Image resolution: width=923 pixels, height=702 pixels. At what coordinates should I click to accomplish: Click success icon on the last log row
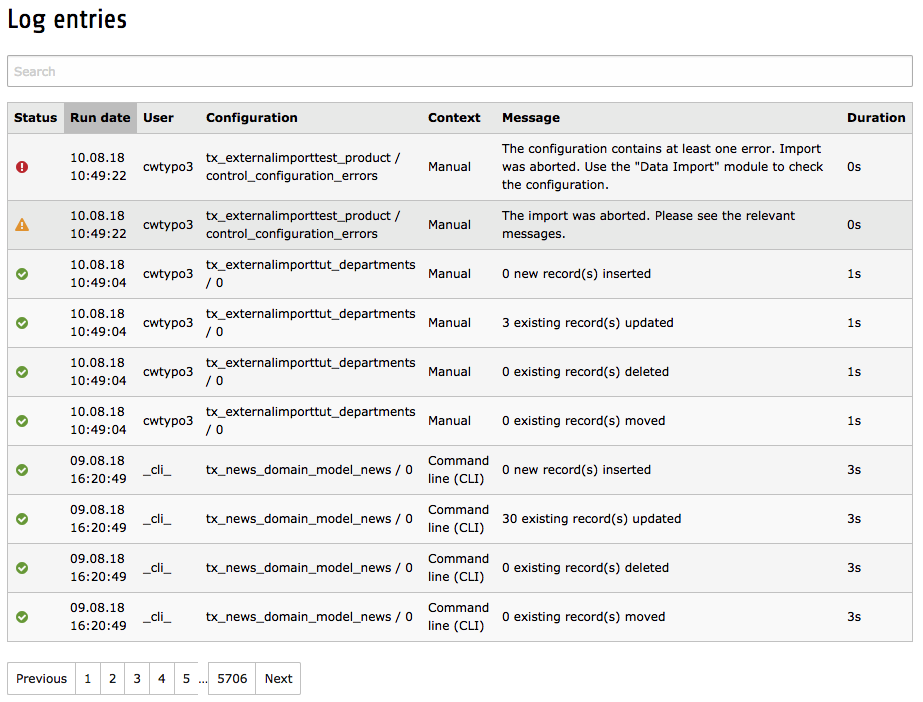click(22, 616)
